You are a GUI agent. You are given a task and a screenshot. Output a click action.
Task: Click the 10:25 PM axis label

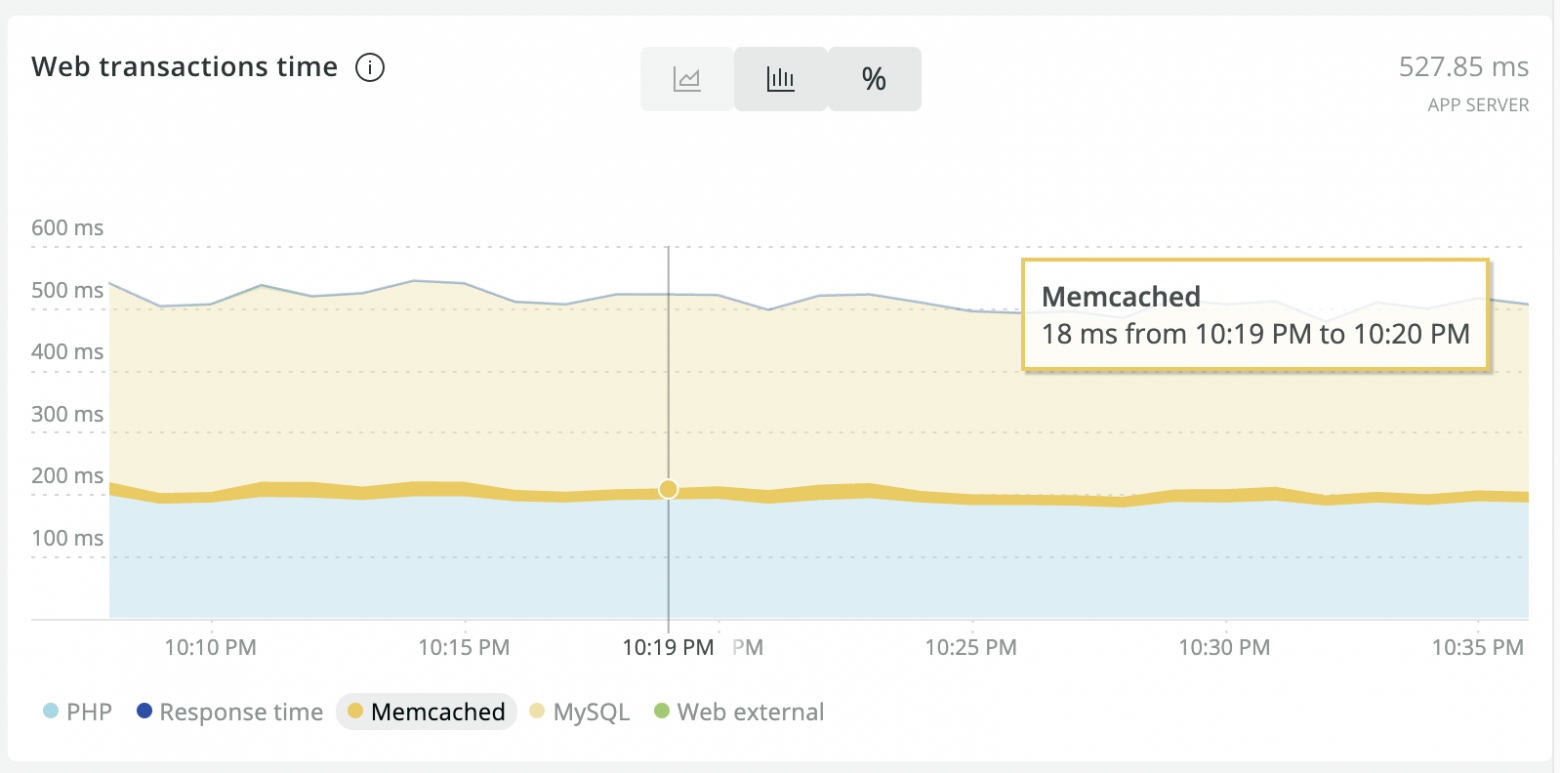(x=970, y=647)
